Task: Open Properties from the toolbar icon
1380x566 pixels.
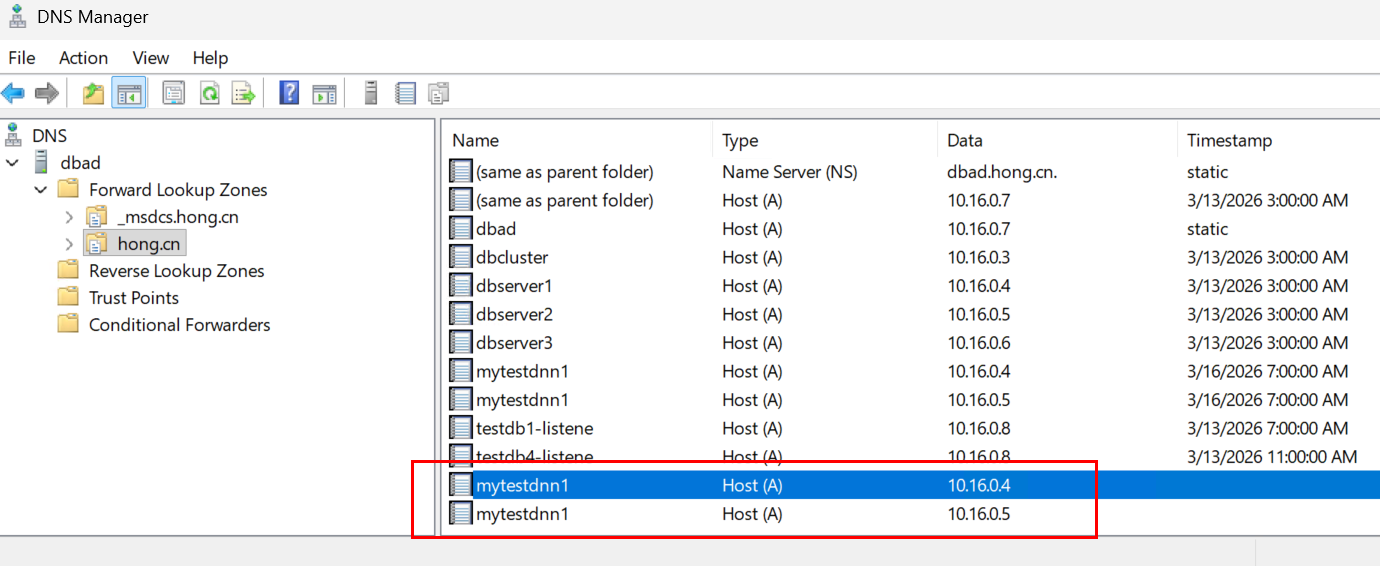Action: (174, 94)
